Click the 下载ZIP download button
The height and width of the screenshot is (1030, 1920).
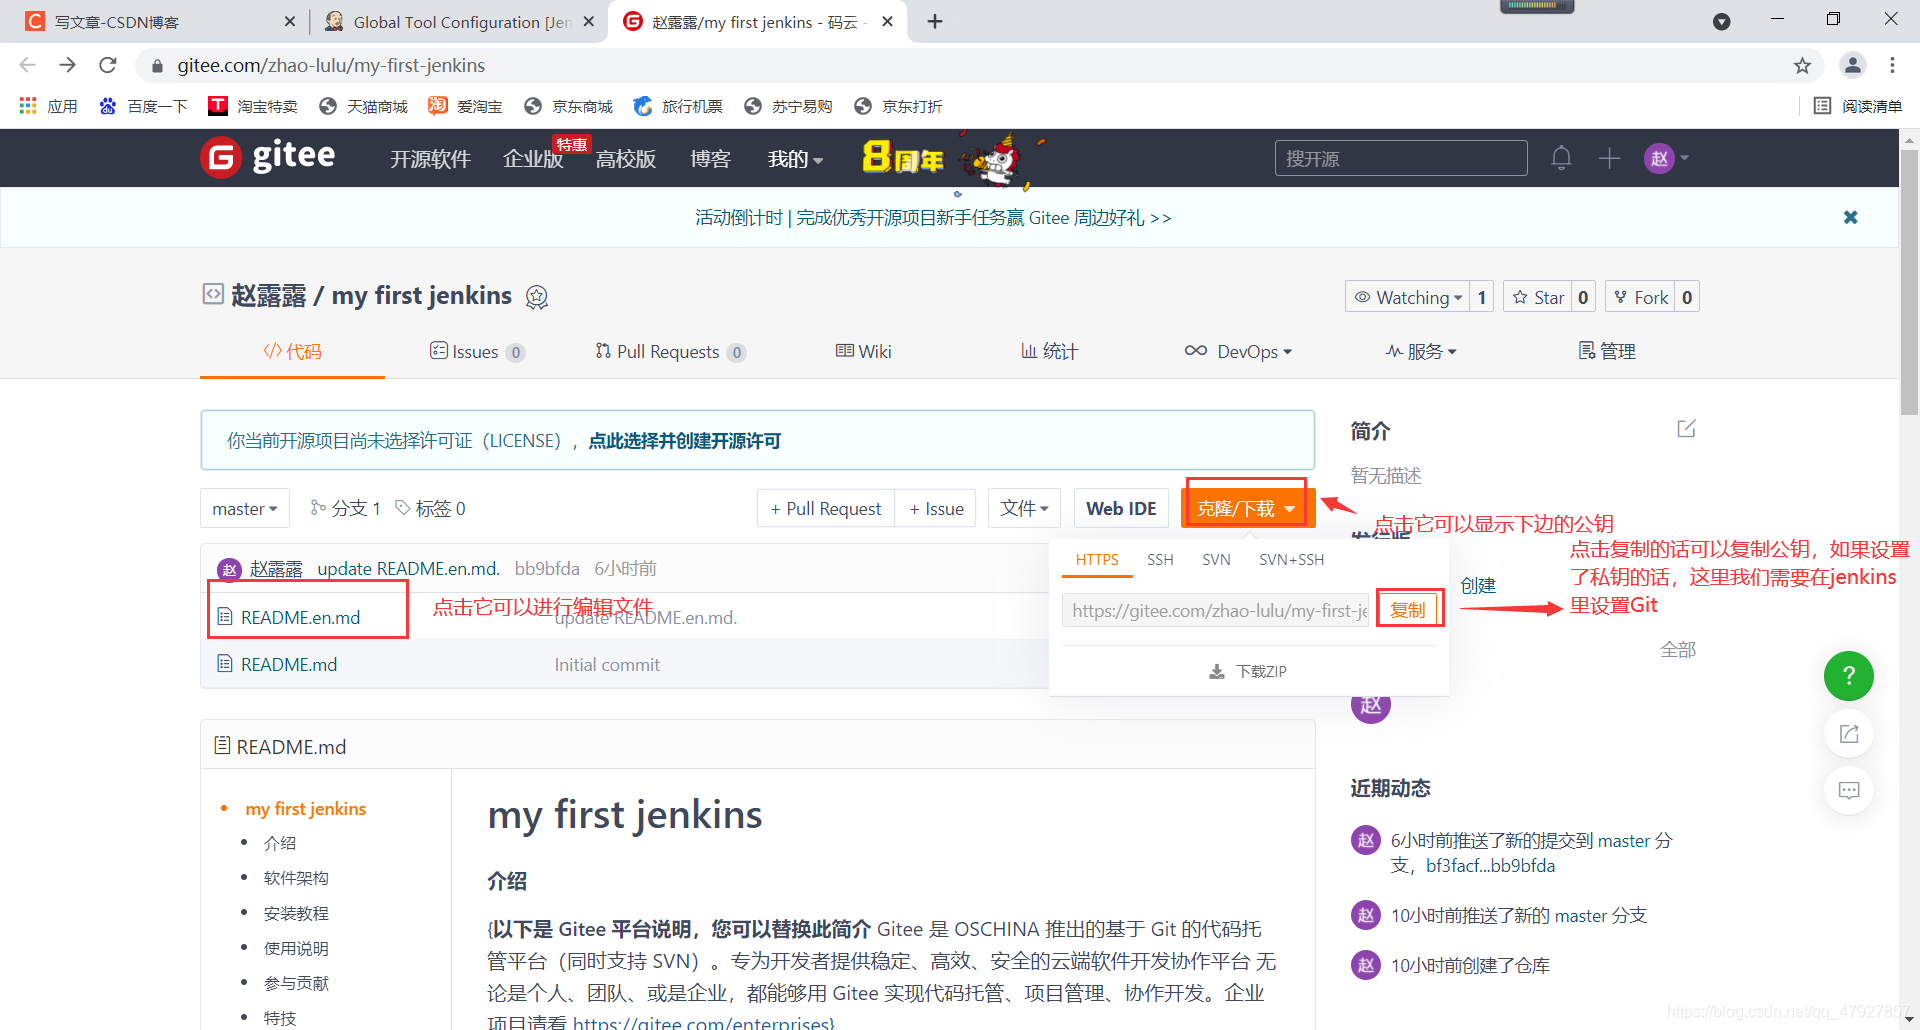pos(1248,671)
